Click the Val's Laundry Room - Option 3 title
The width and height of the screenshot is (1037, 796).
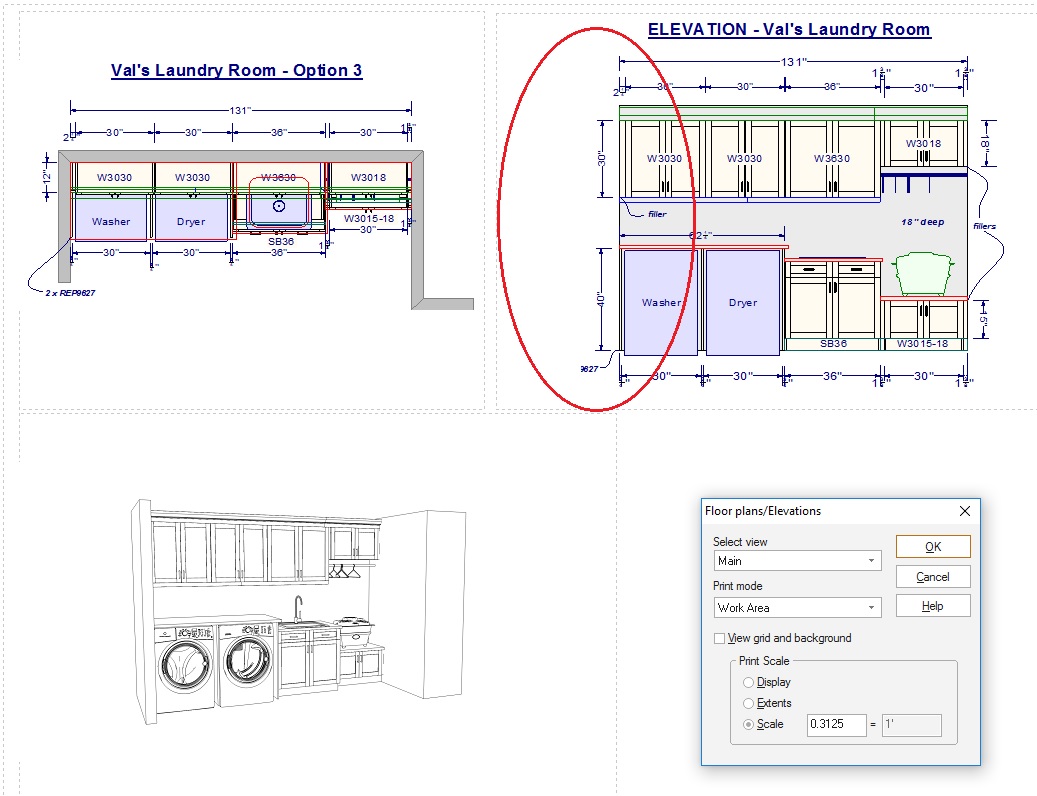tap(236, 70)
